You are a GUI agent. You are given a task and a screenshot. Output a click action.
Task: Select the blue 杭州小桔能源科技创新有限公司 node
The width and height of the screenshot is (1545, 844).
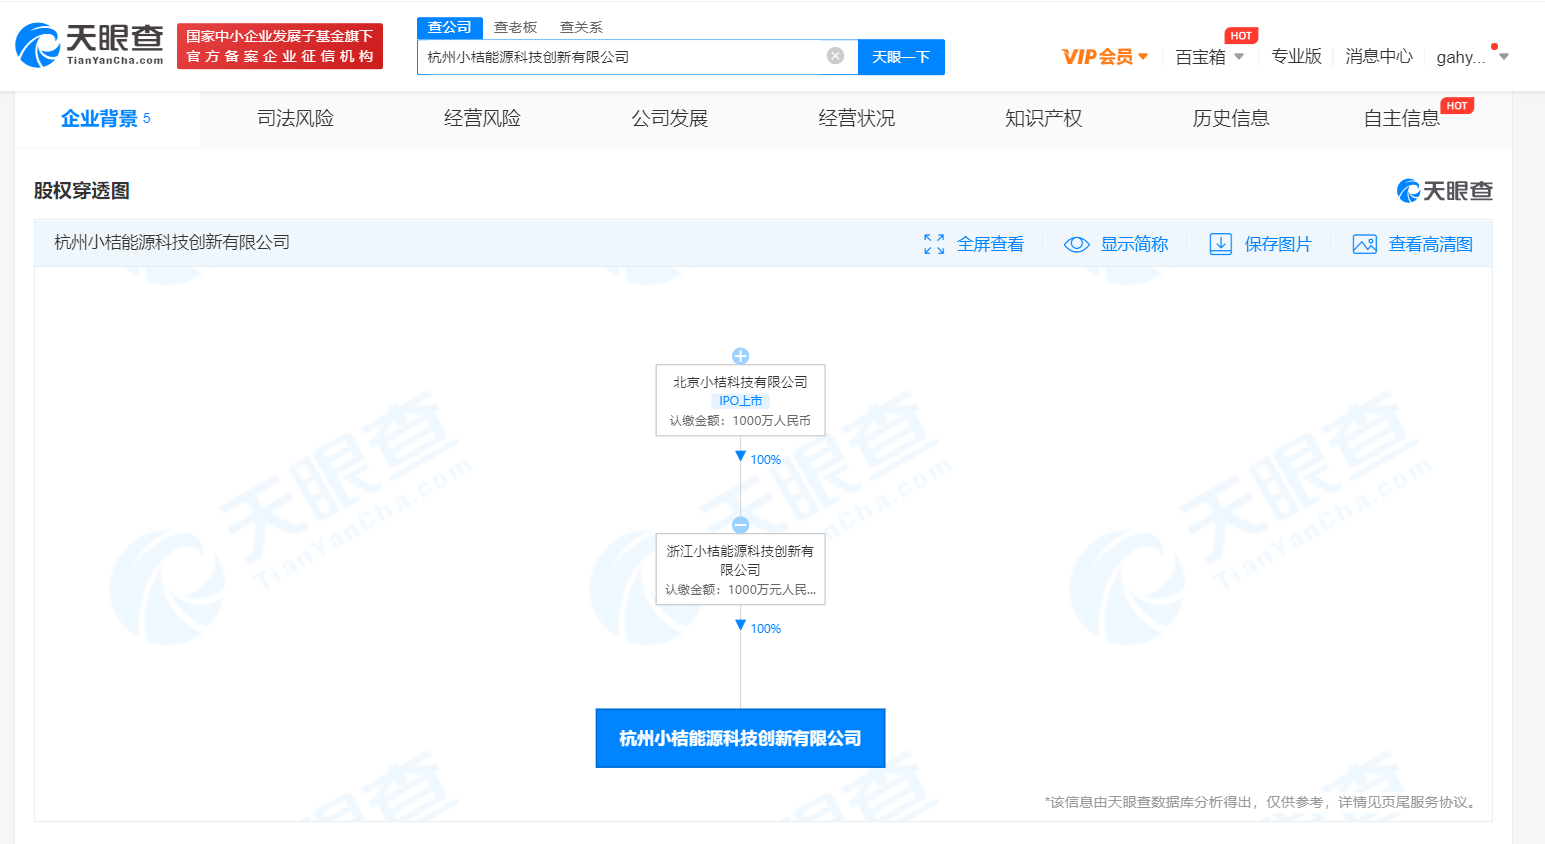tap(740, 738)
